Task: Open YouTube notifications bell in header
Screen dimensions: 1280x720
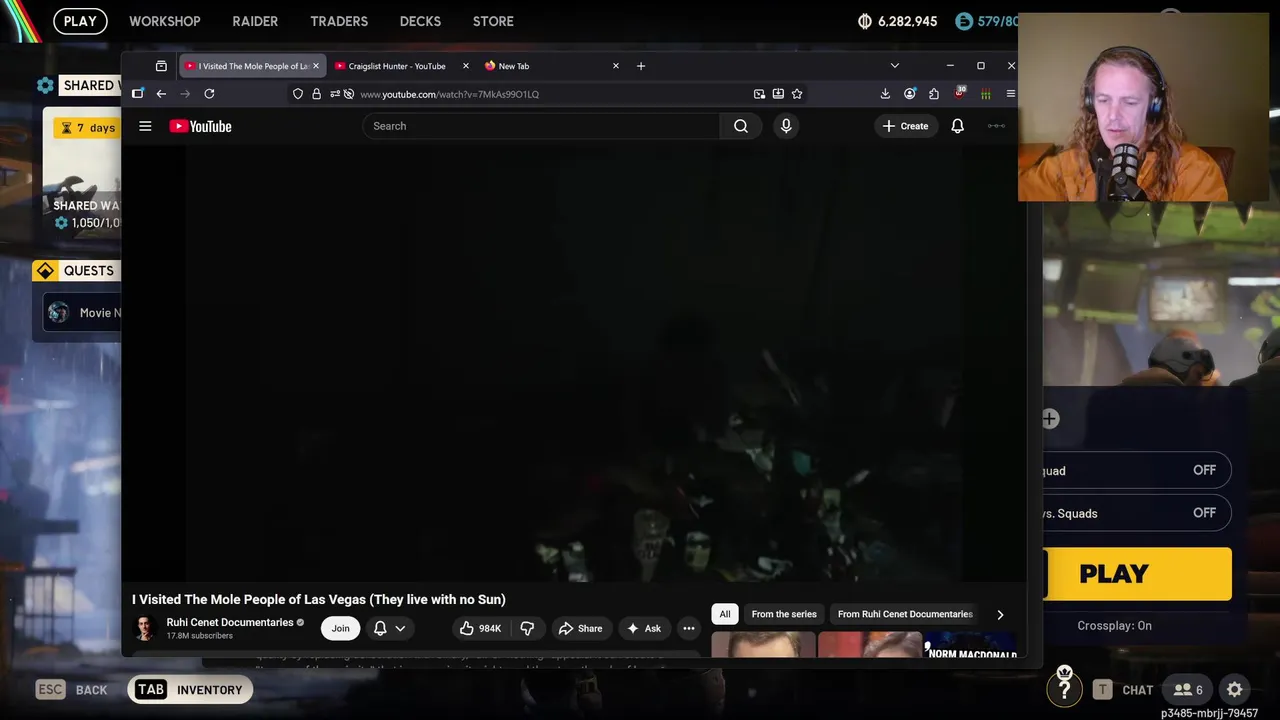Action: tap(957, 126)
